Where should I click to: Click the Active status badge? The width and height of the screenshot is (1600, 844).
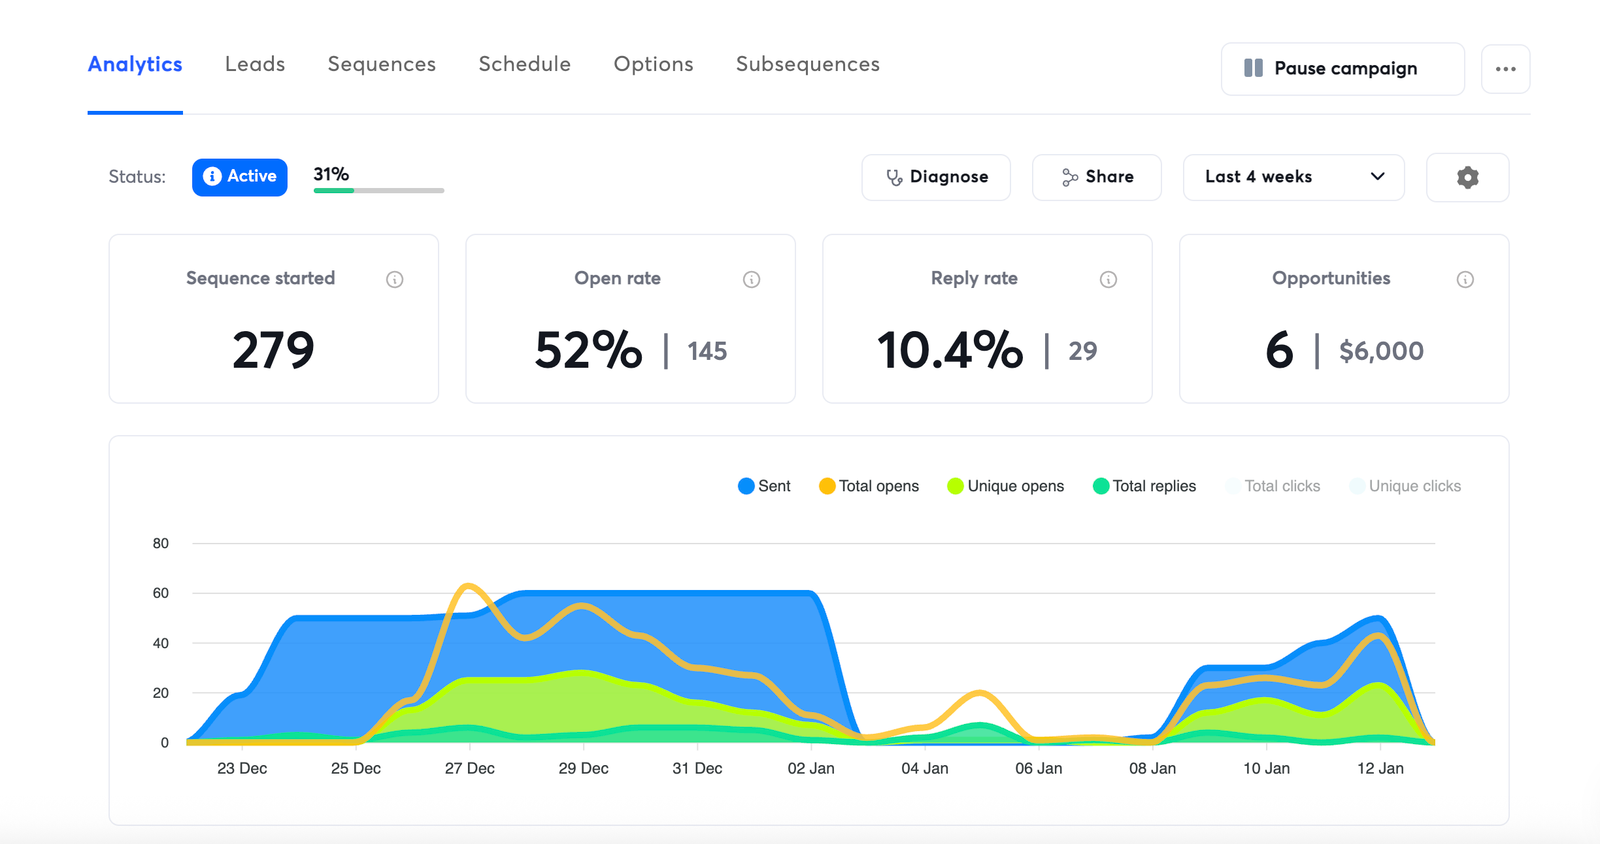point(240,177)
